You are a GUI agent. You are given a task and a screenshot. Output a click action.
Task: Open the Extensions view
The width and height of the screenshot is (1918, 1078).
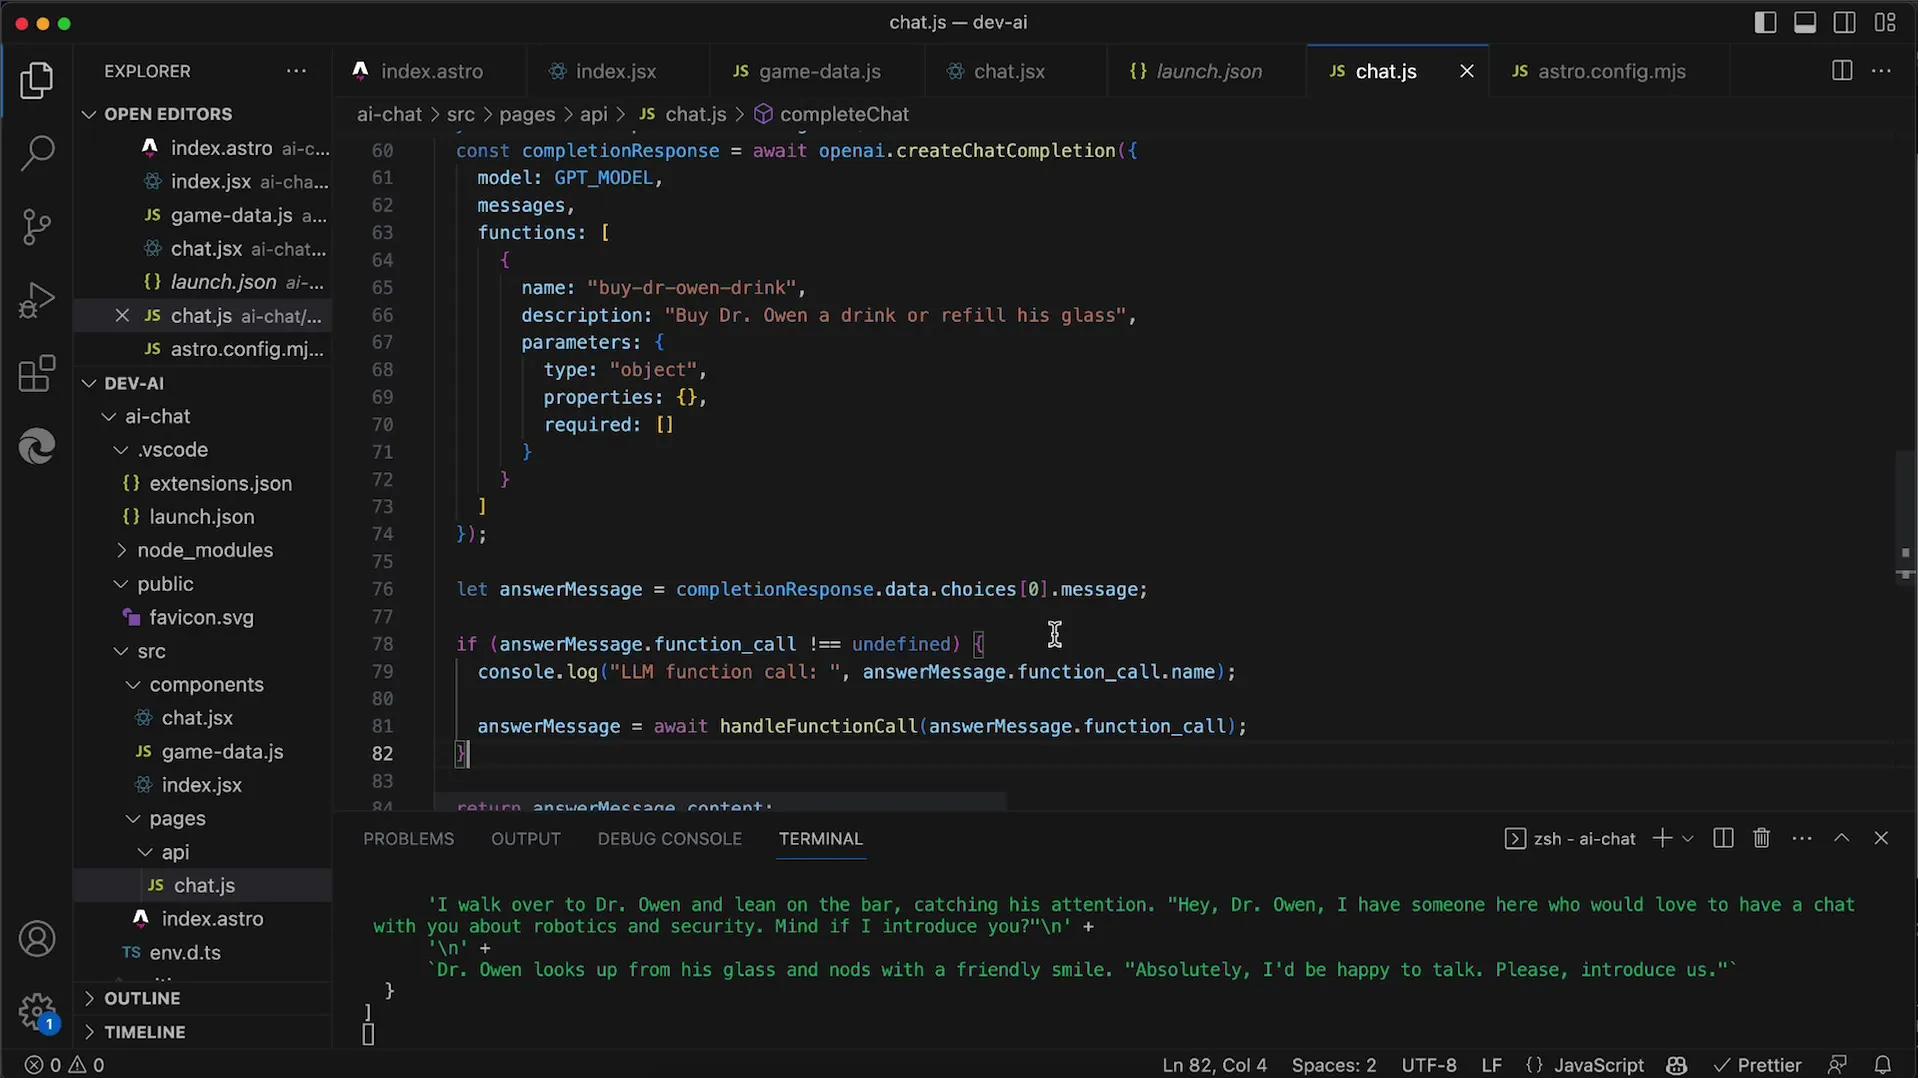click(37, 373)
